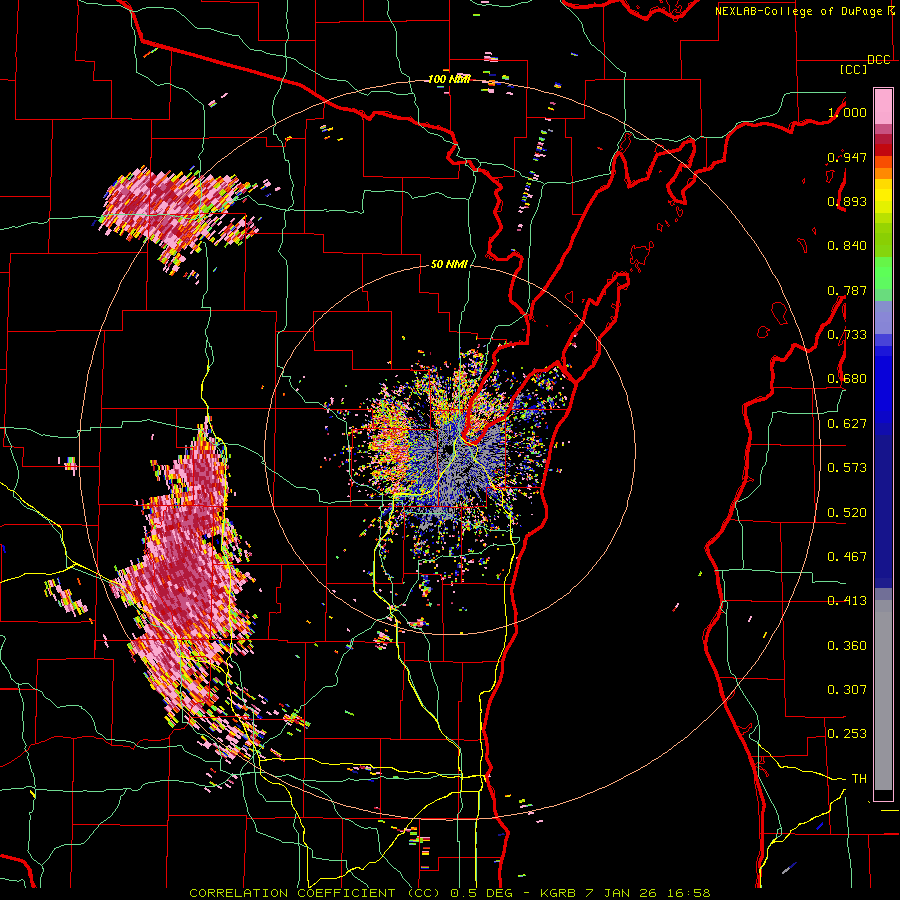Pick the light pink color at the top of the scale
The width and height of the screenshot is (900, 900).
pyautogui.click(x=883, y=106)
